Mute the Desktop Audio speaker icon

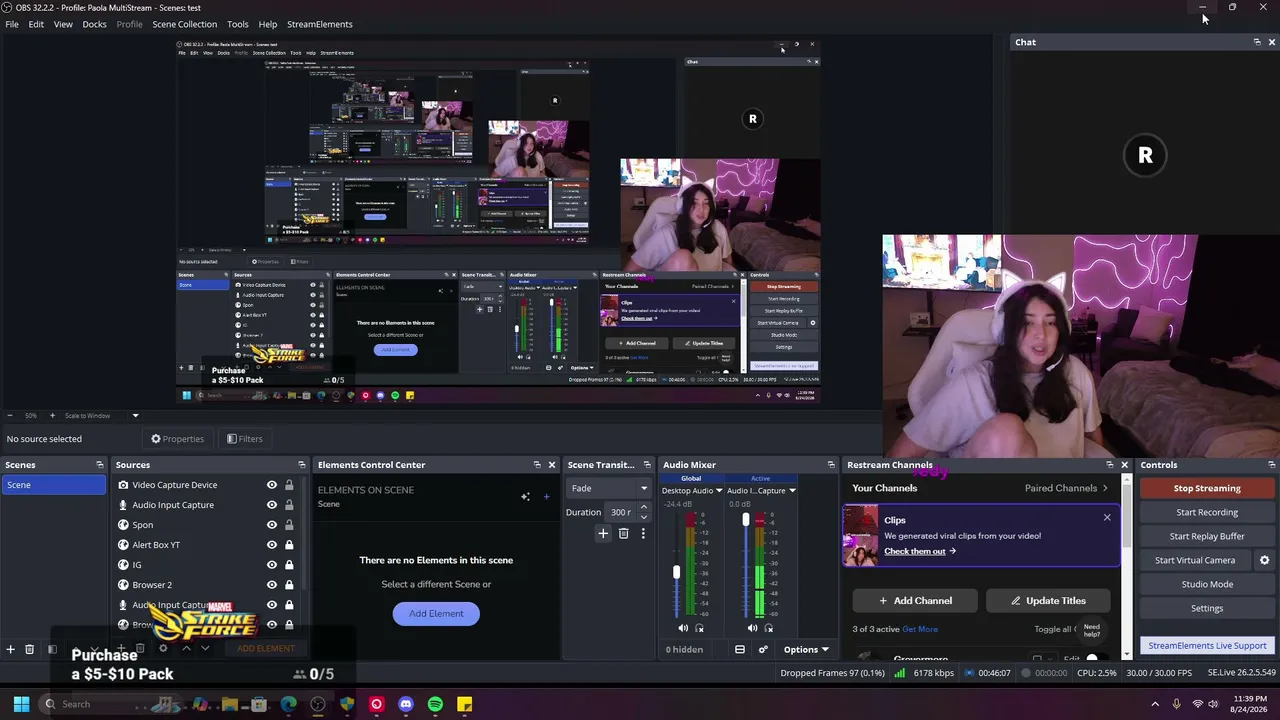click(x=683, y=628)
